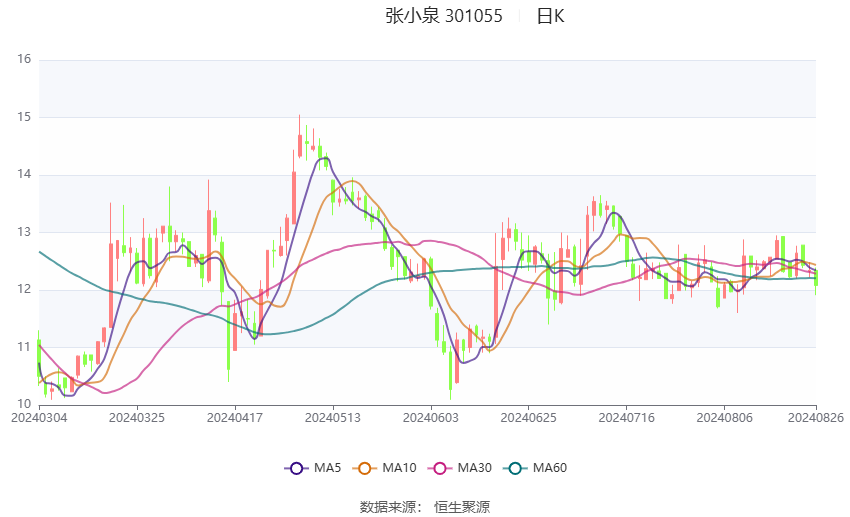The height and width of the screenshot is (517, 850).
Task: Click the 20240826 date axis label
Action: (815, 418)
